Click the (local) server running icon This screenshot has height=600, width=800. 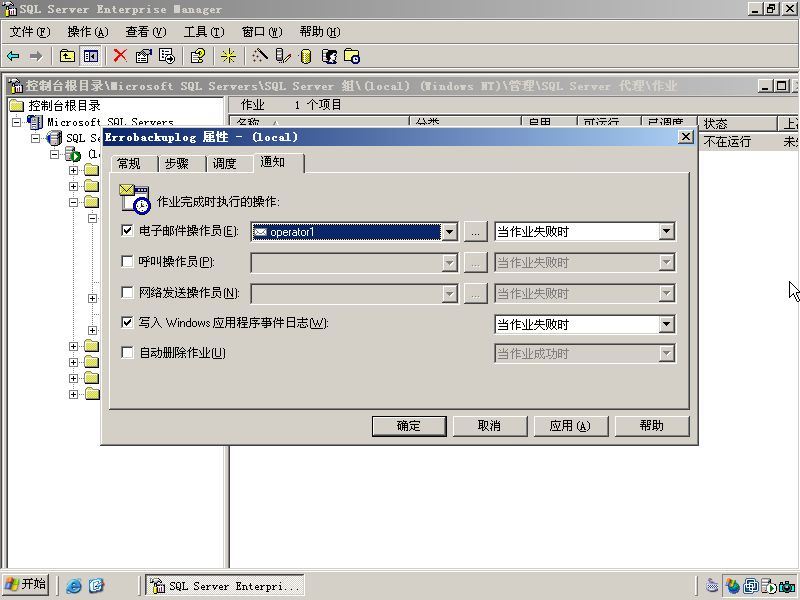pyautogui.click(x=73, y=154)
